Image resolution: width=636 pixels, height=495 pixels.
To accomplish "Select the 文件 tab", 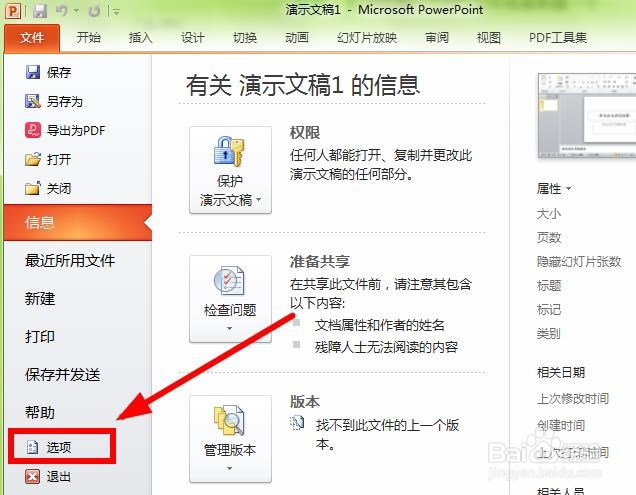I will point(32,38).
